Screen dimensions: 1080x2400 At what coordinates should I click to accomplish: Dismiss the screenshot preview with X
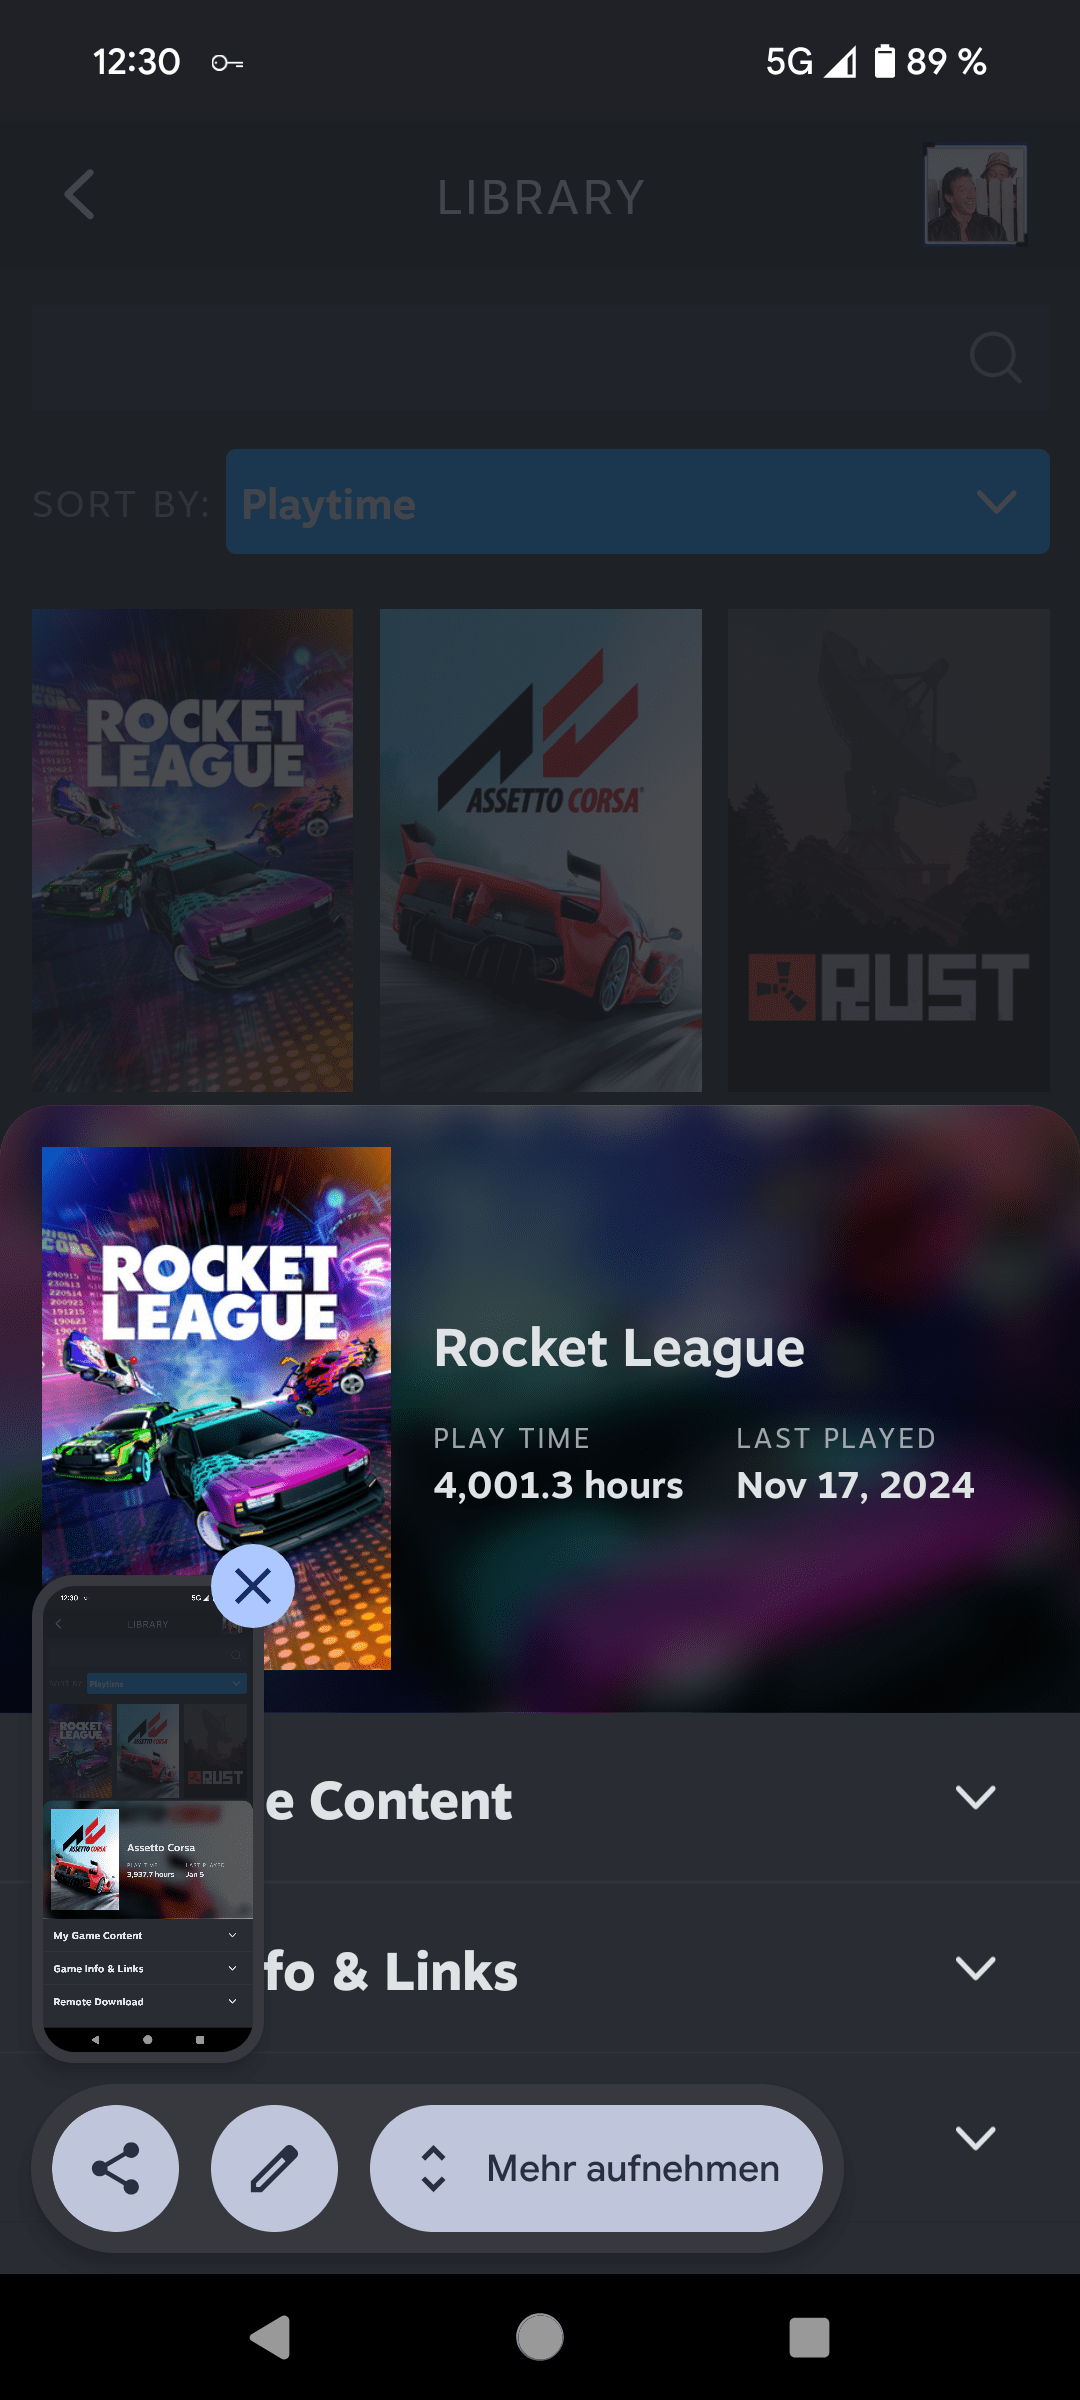pos(253,1586)
